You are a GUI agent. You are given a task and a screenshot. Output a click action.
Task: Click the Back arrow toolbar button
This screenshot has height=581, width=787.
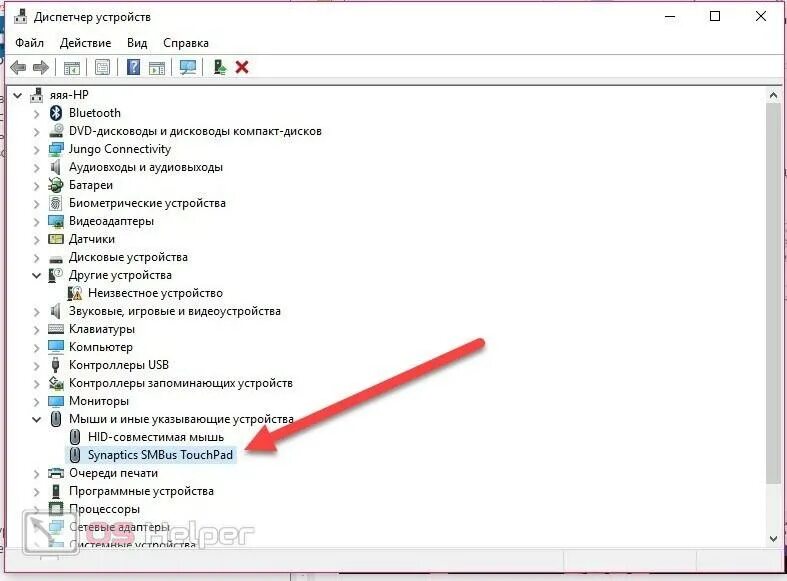(18, 67)
